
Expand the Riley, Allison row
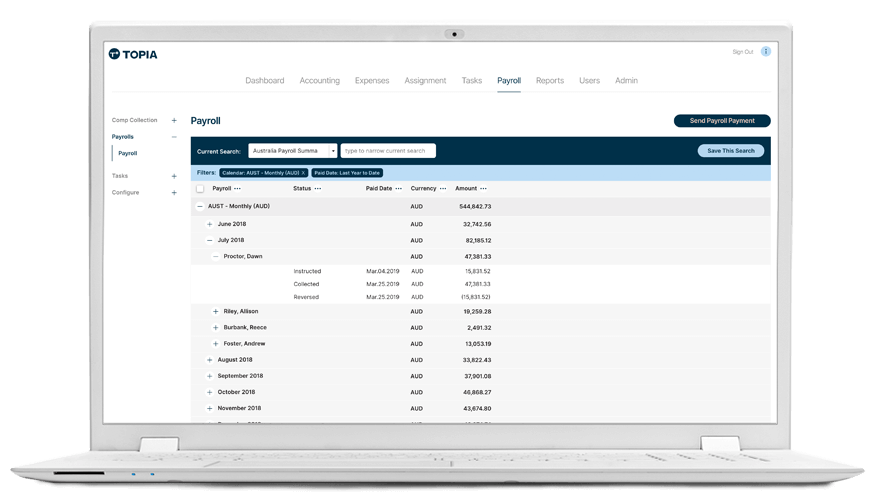pos(215,312)
